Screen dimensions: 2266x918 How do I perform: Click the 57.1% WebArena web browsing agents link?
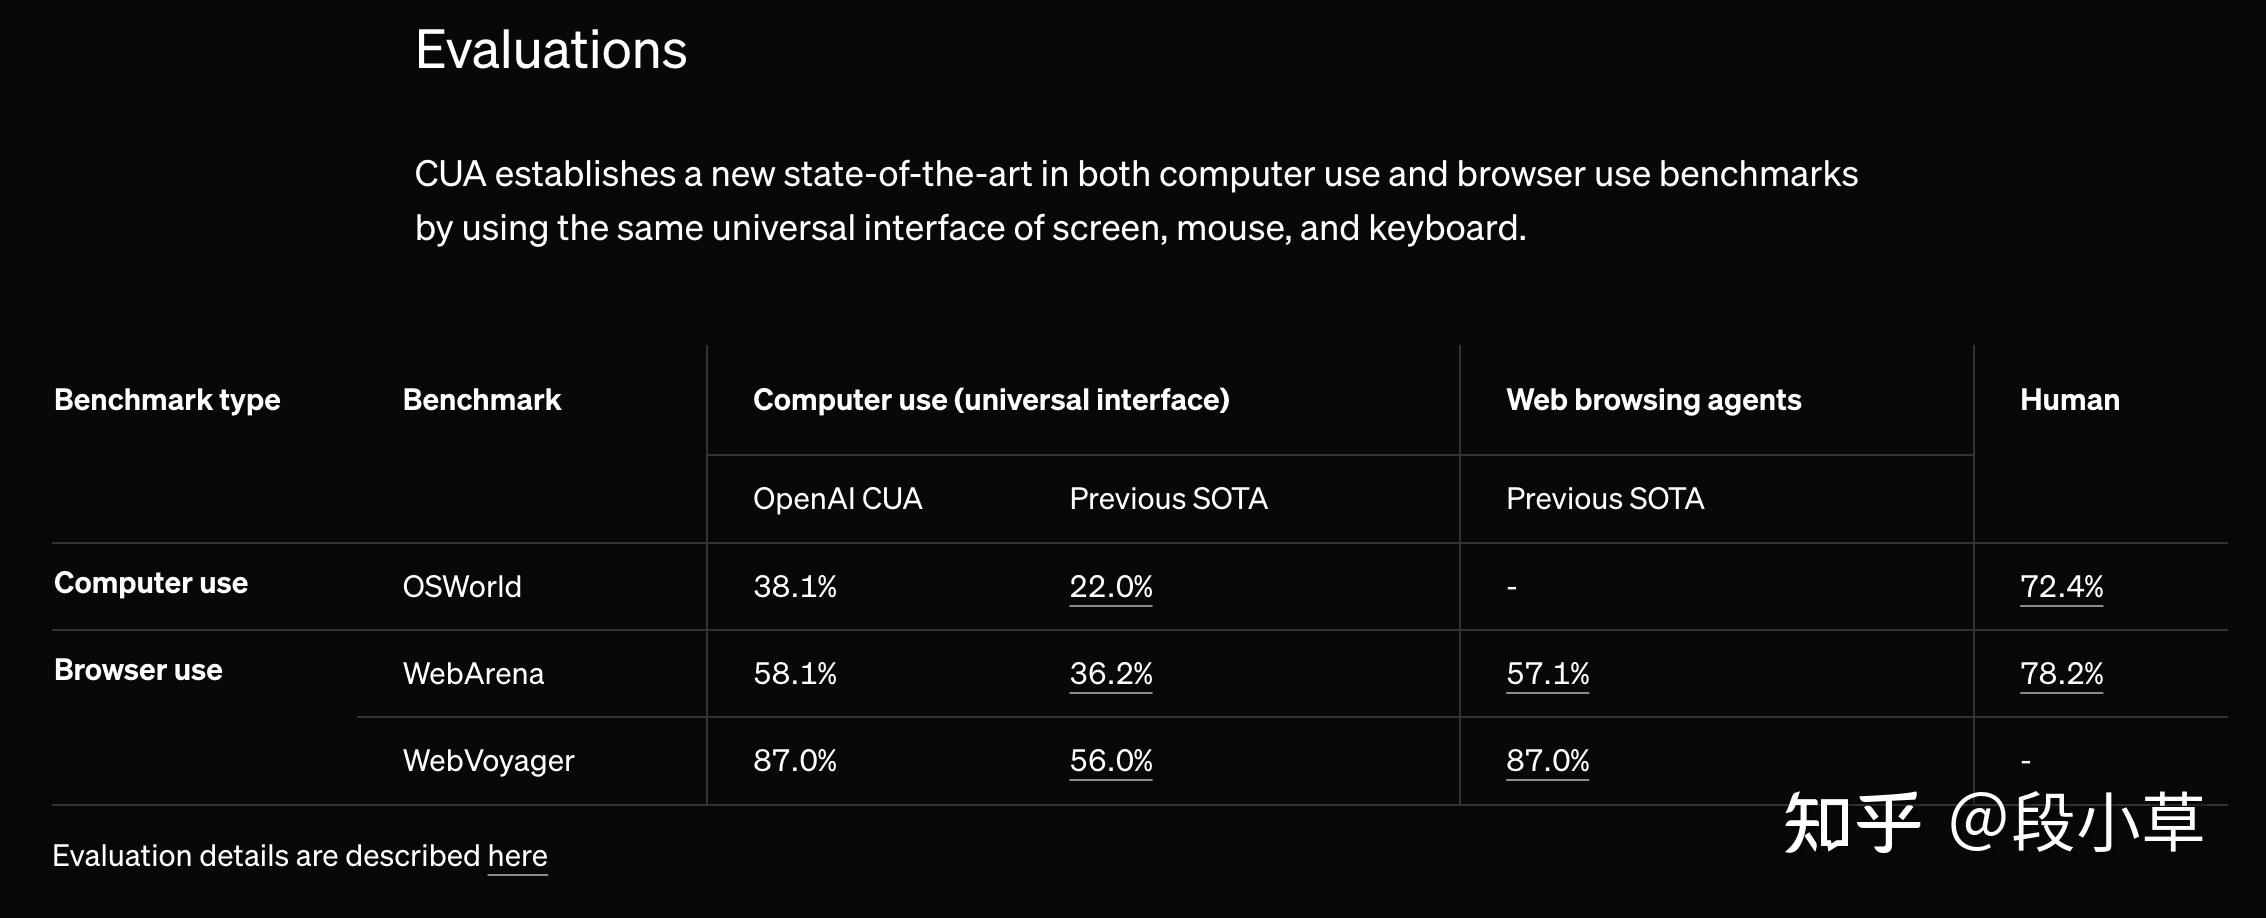point(1547,673)
